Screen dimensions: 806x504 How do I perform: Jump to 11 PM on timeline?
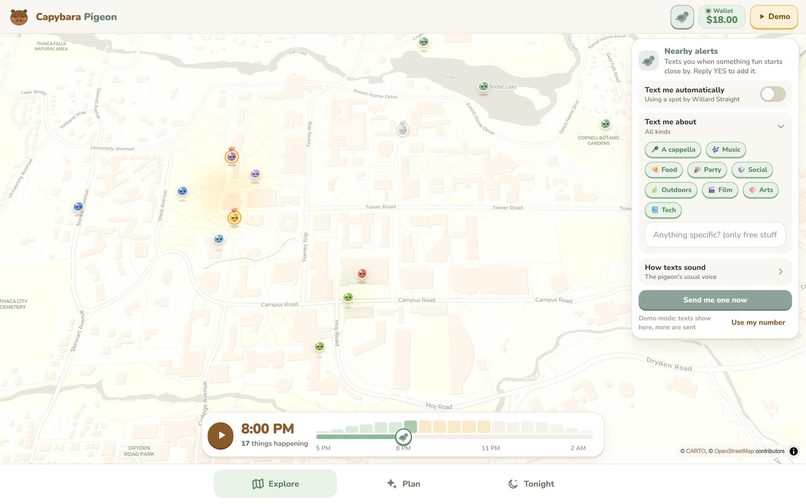[490, 448]
